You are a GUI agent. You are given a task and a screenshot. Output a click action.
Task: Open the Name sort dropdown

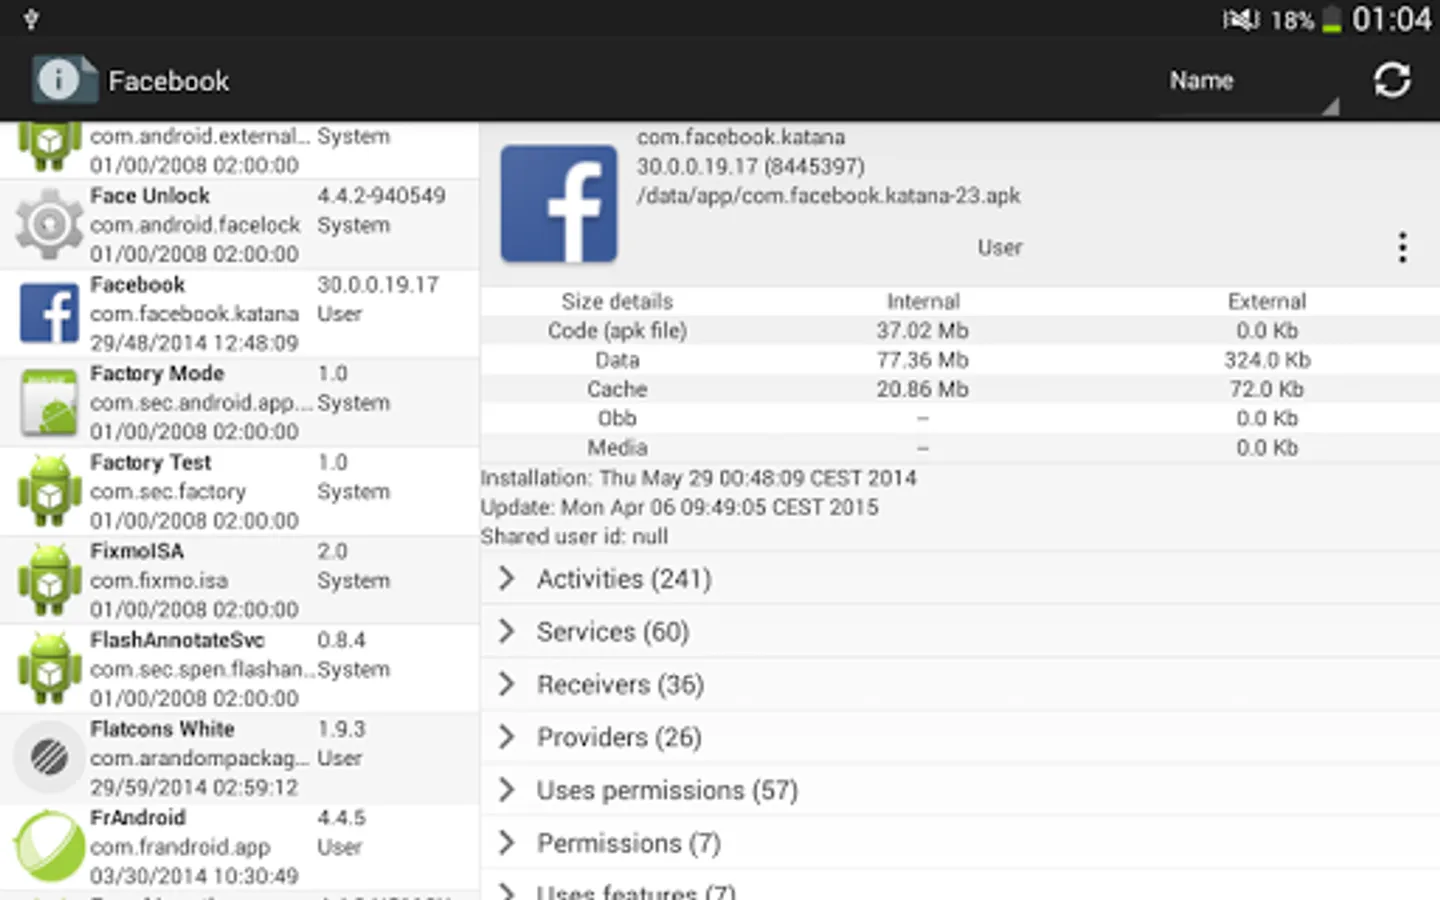coord(1249,82)
